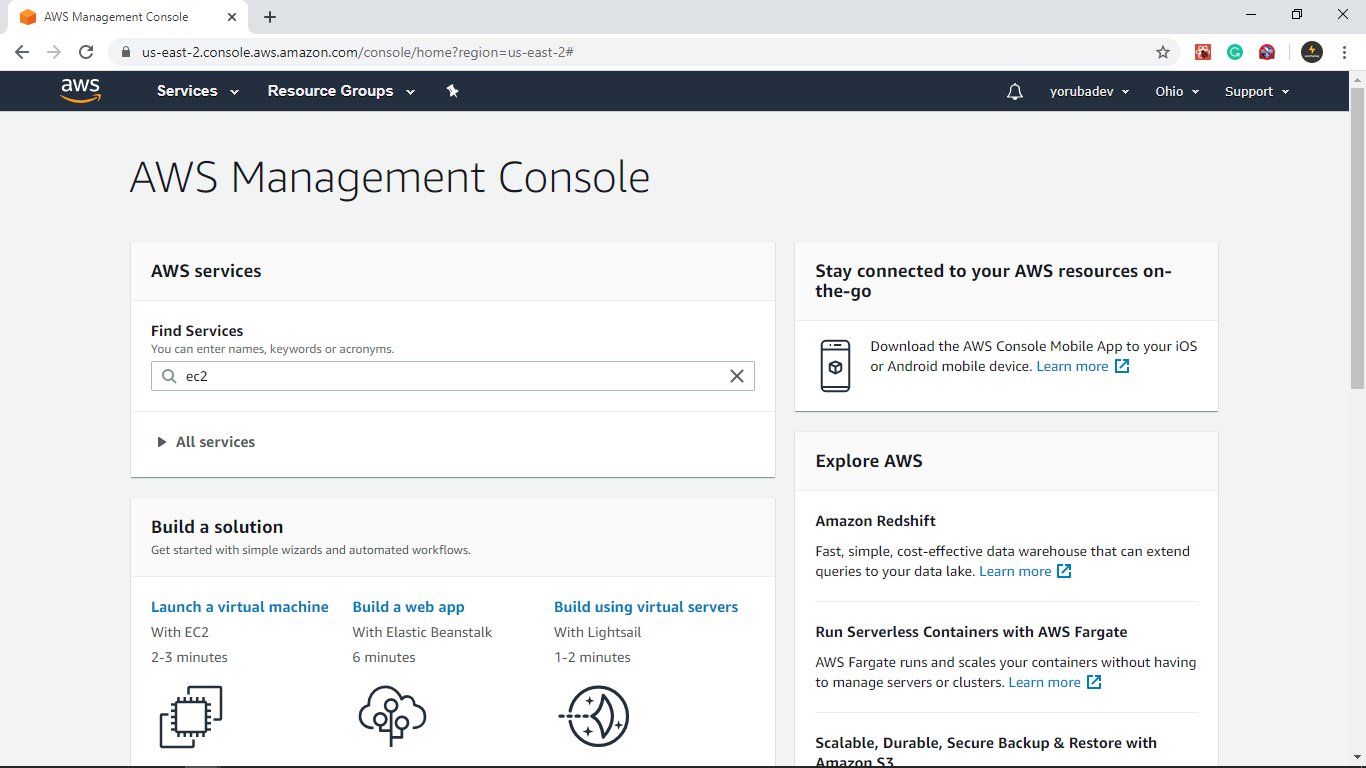Click the 'With EC2' text

pos(180,632)
